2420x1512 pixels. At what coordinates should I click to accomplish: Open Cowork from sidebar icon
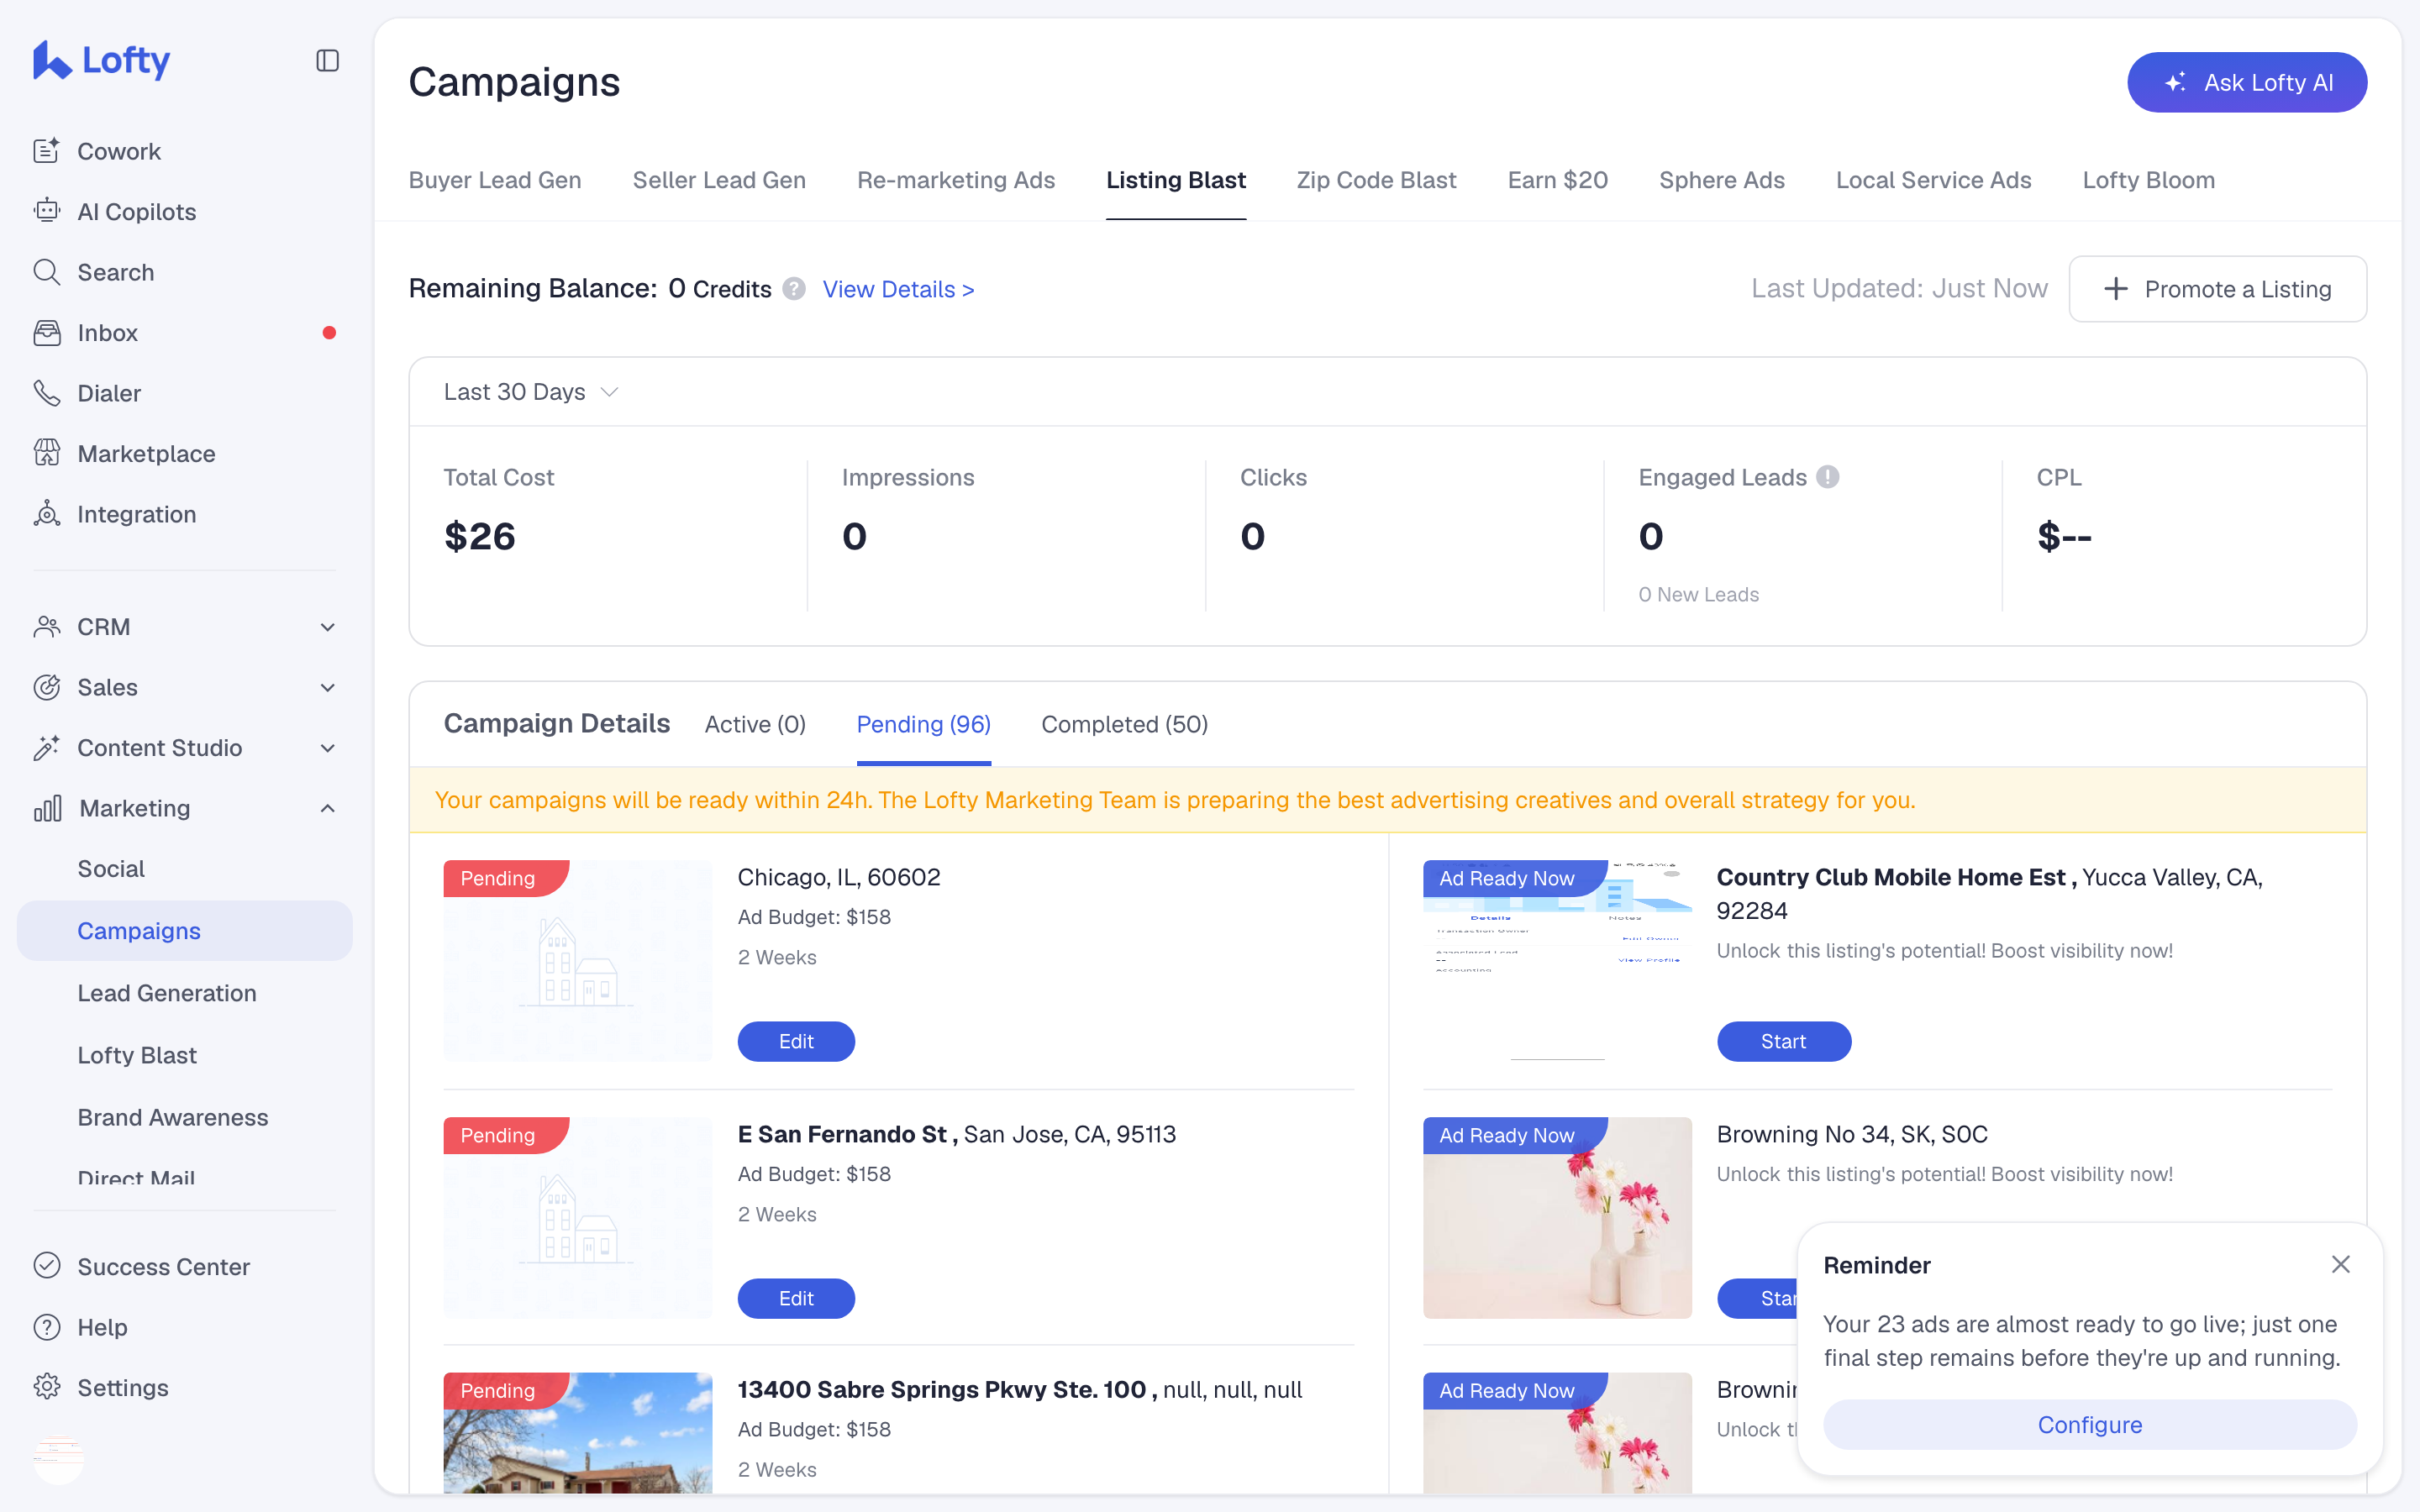[x=46, y=151]
